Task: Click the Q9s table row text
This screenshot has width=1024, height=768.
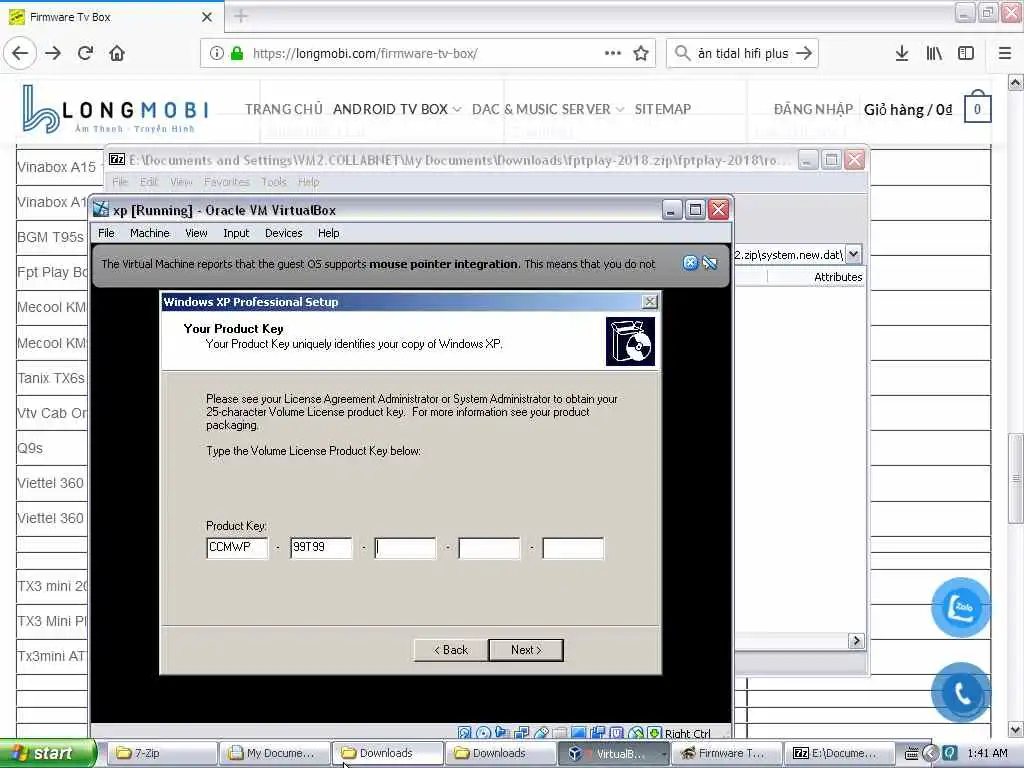Action: 30,448
